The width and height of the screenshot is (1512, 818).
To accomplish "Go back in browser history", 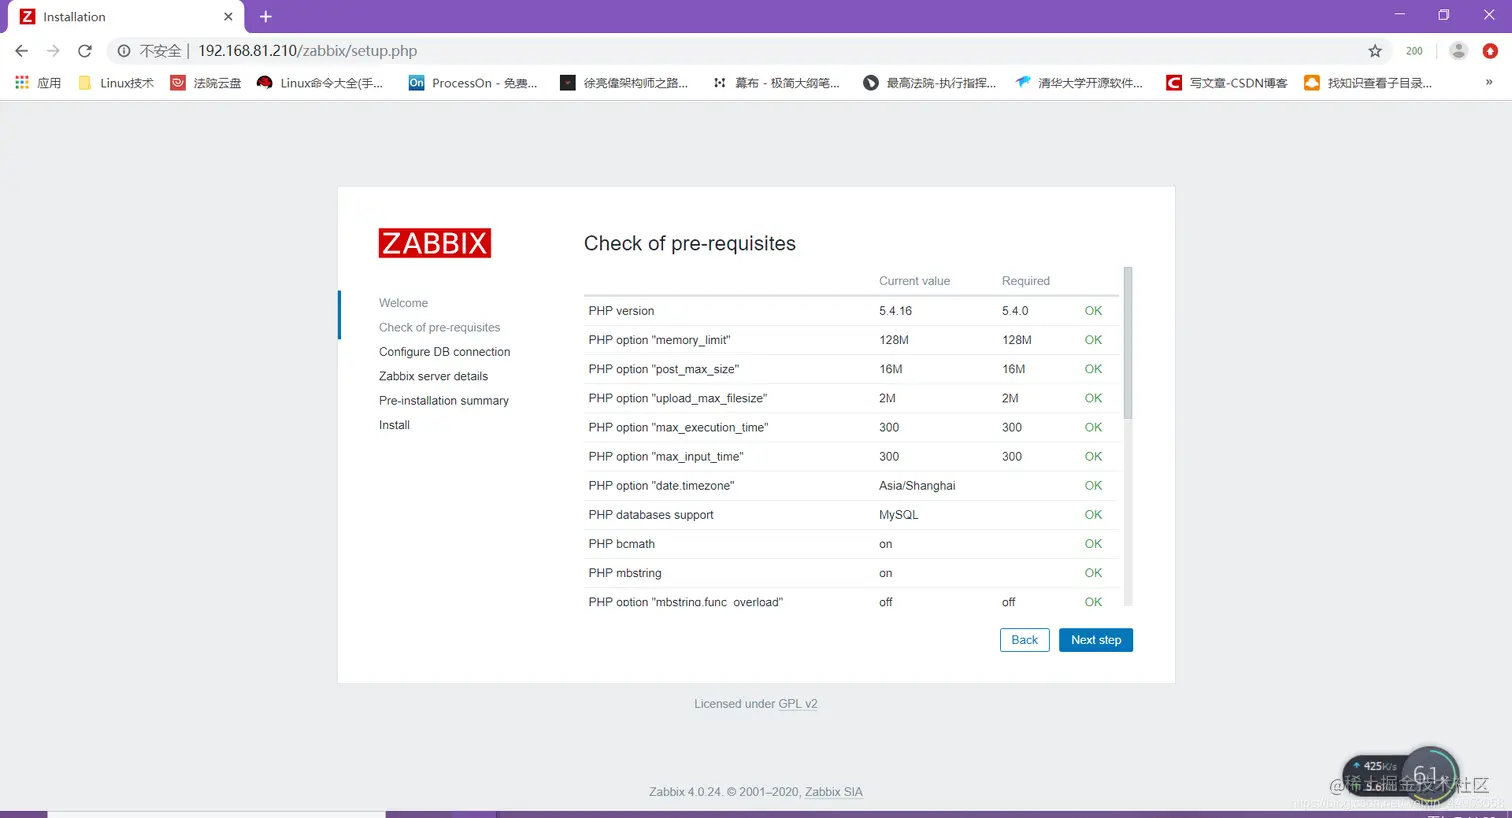I will 22,51.
